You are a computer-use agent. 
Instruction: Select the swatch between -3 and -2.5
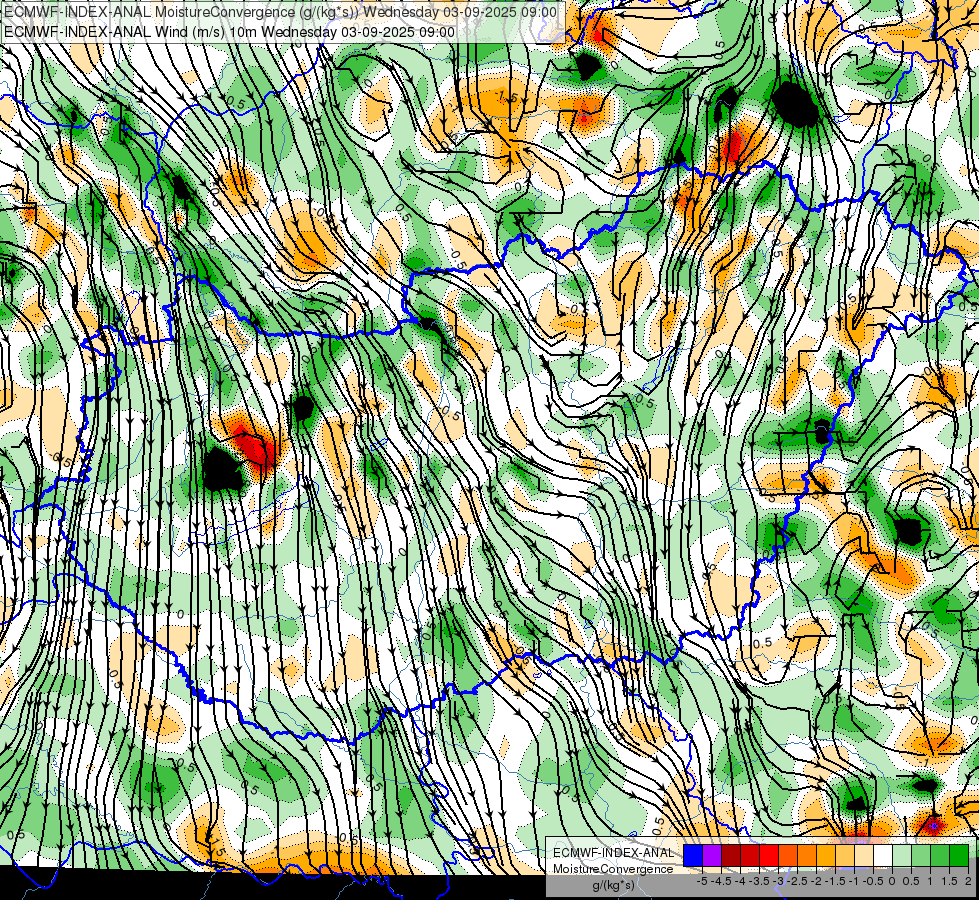pos(788,855)
